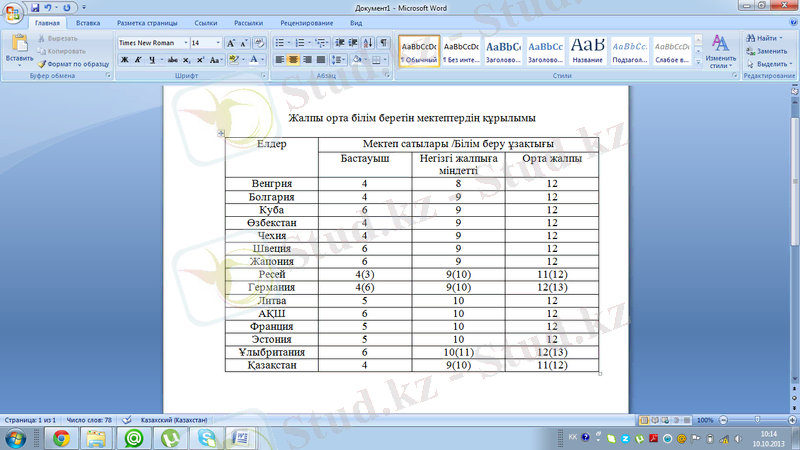Toggle center paragraph alignment
This screenshot has width=800, height=450.
[x=294, y=60]
